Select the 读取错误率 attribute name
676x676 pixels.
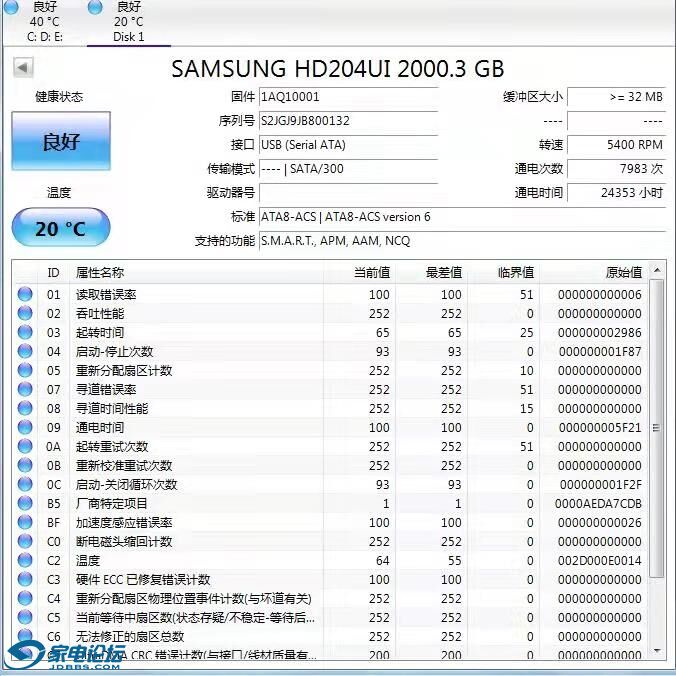click(x=106, y=294)
